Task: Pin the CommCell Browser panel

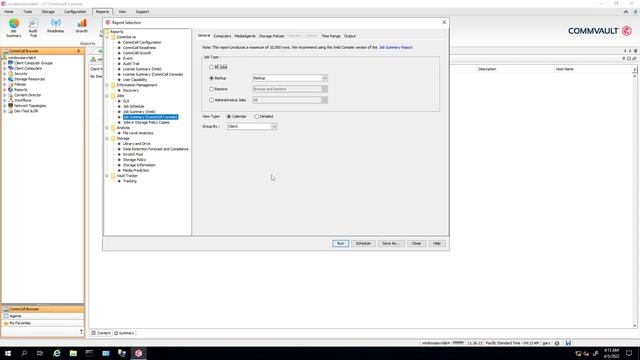Action: (78, 51)
